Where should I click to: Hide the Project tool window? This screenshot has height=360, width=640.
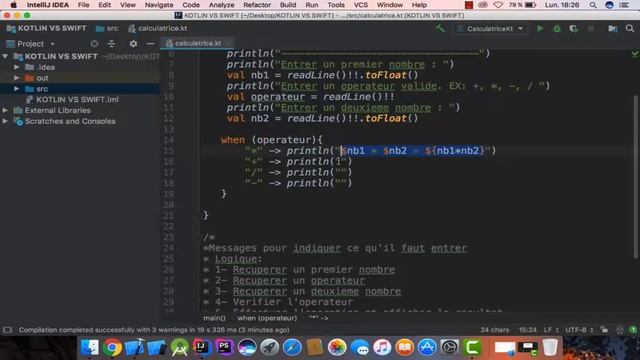(x=151, y=44)
